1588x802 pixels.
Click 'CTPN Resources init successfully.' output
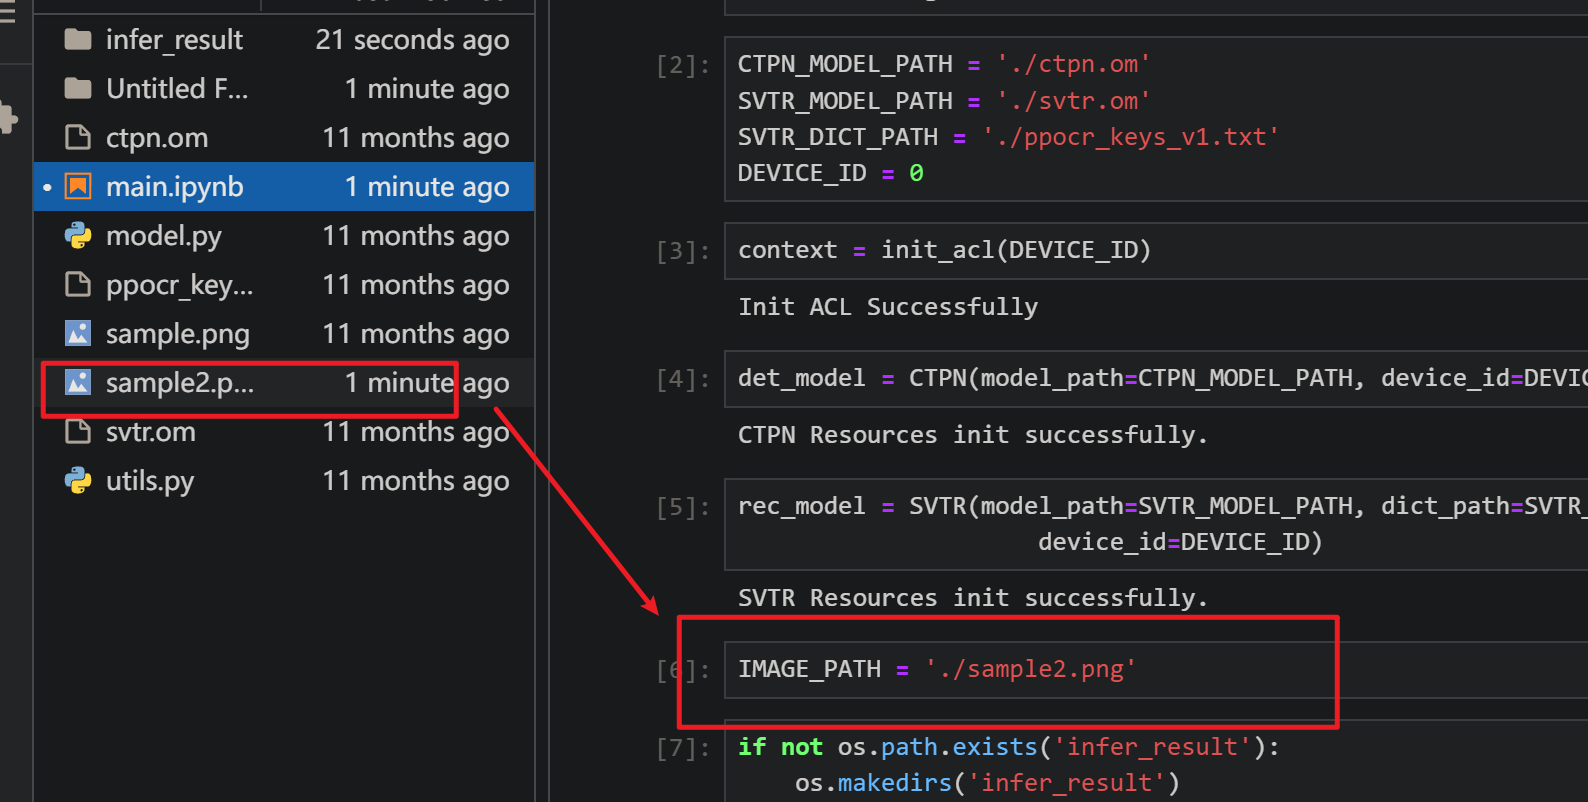click(x=973, y=435)
